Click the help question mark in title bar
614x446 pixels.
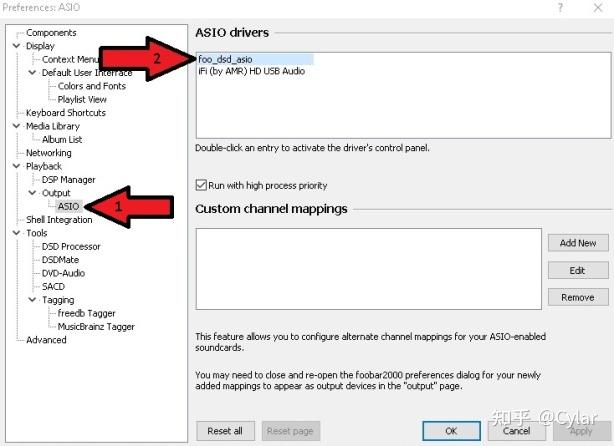559,9
